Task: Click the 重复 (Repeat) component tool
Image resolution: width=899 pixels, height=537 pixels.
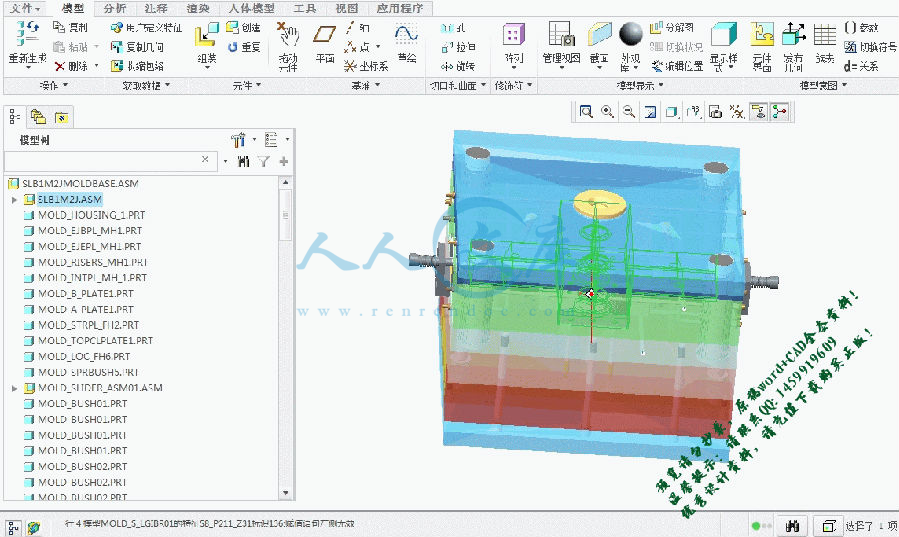Action: 243,46
